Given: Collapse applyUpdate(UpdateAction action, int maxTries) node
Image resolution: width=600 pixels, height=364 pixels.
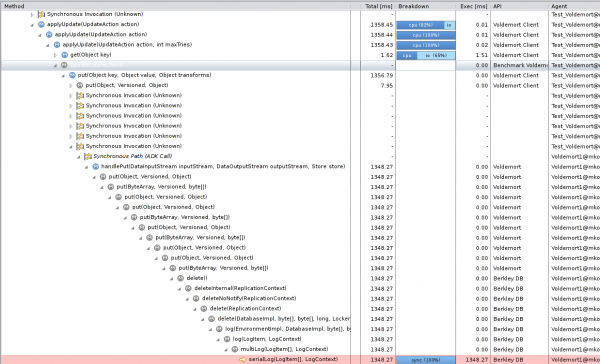Looking at the screenshot, I should 47,45.
